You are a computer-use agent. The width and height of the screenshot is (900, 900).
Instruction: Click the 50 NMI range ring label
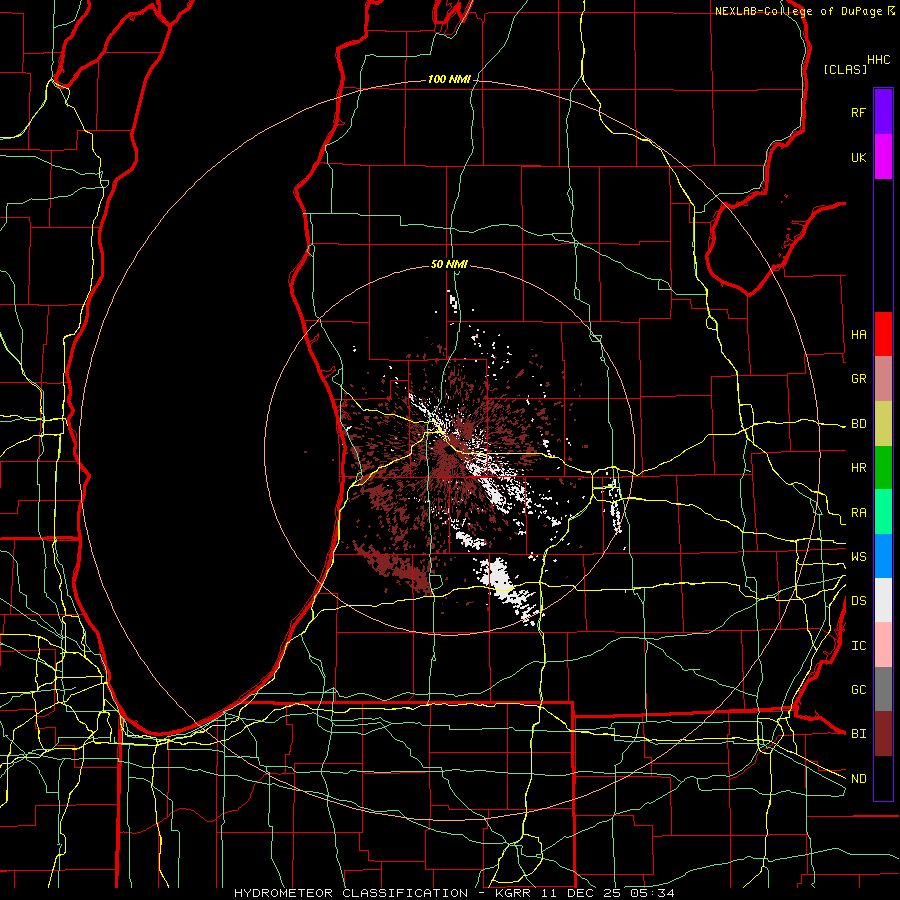(x=449, y=264)
